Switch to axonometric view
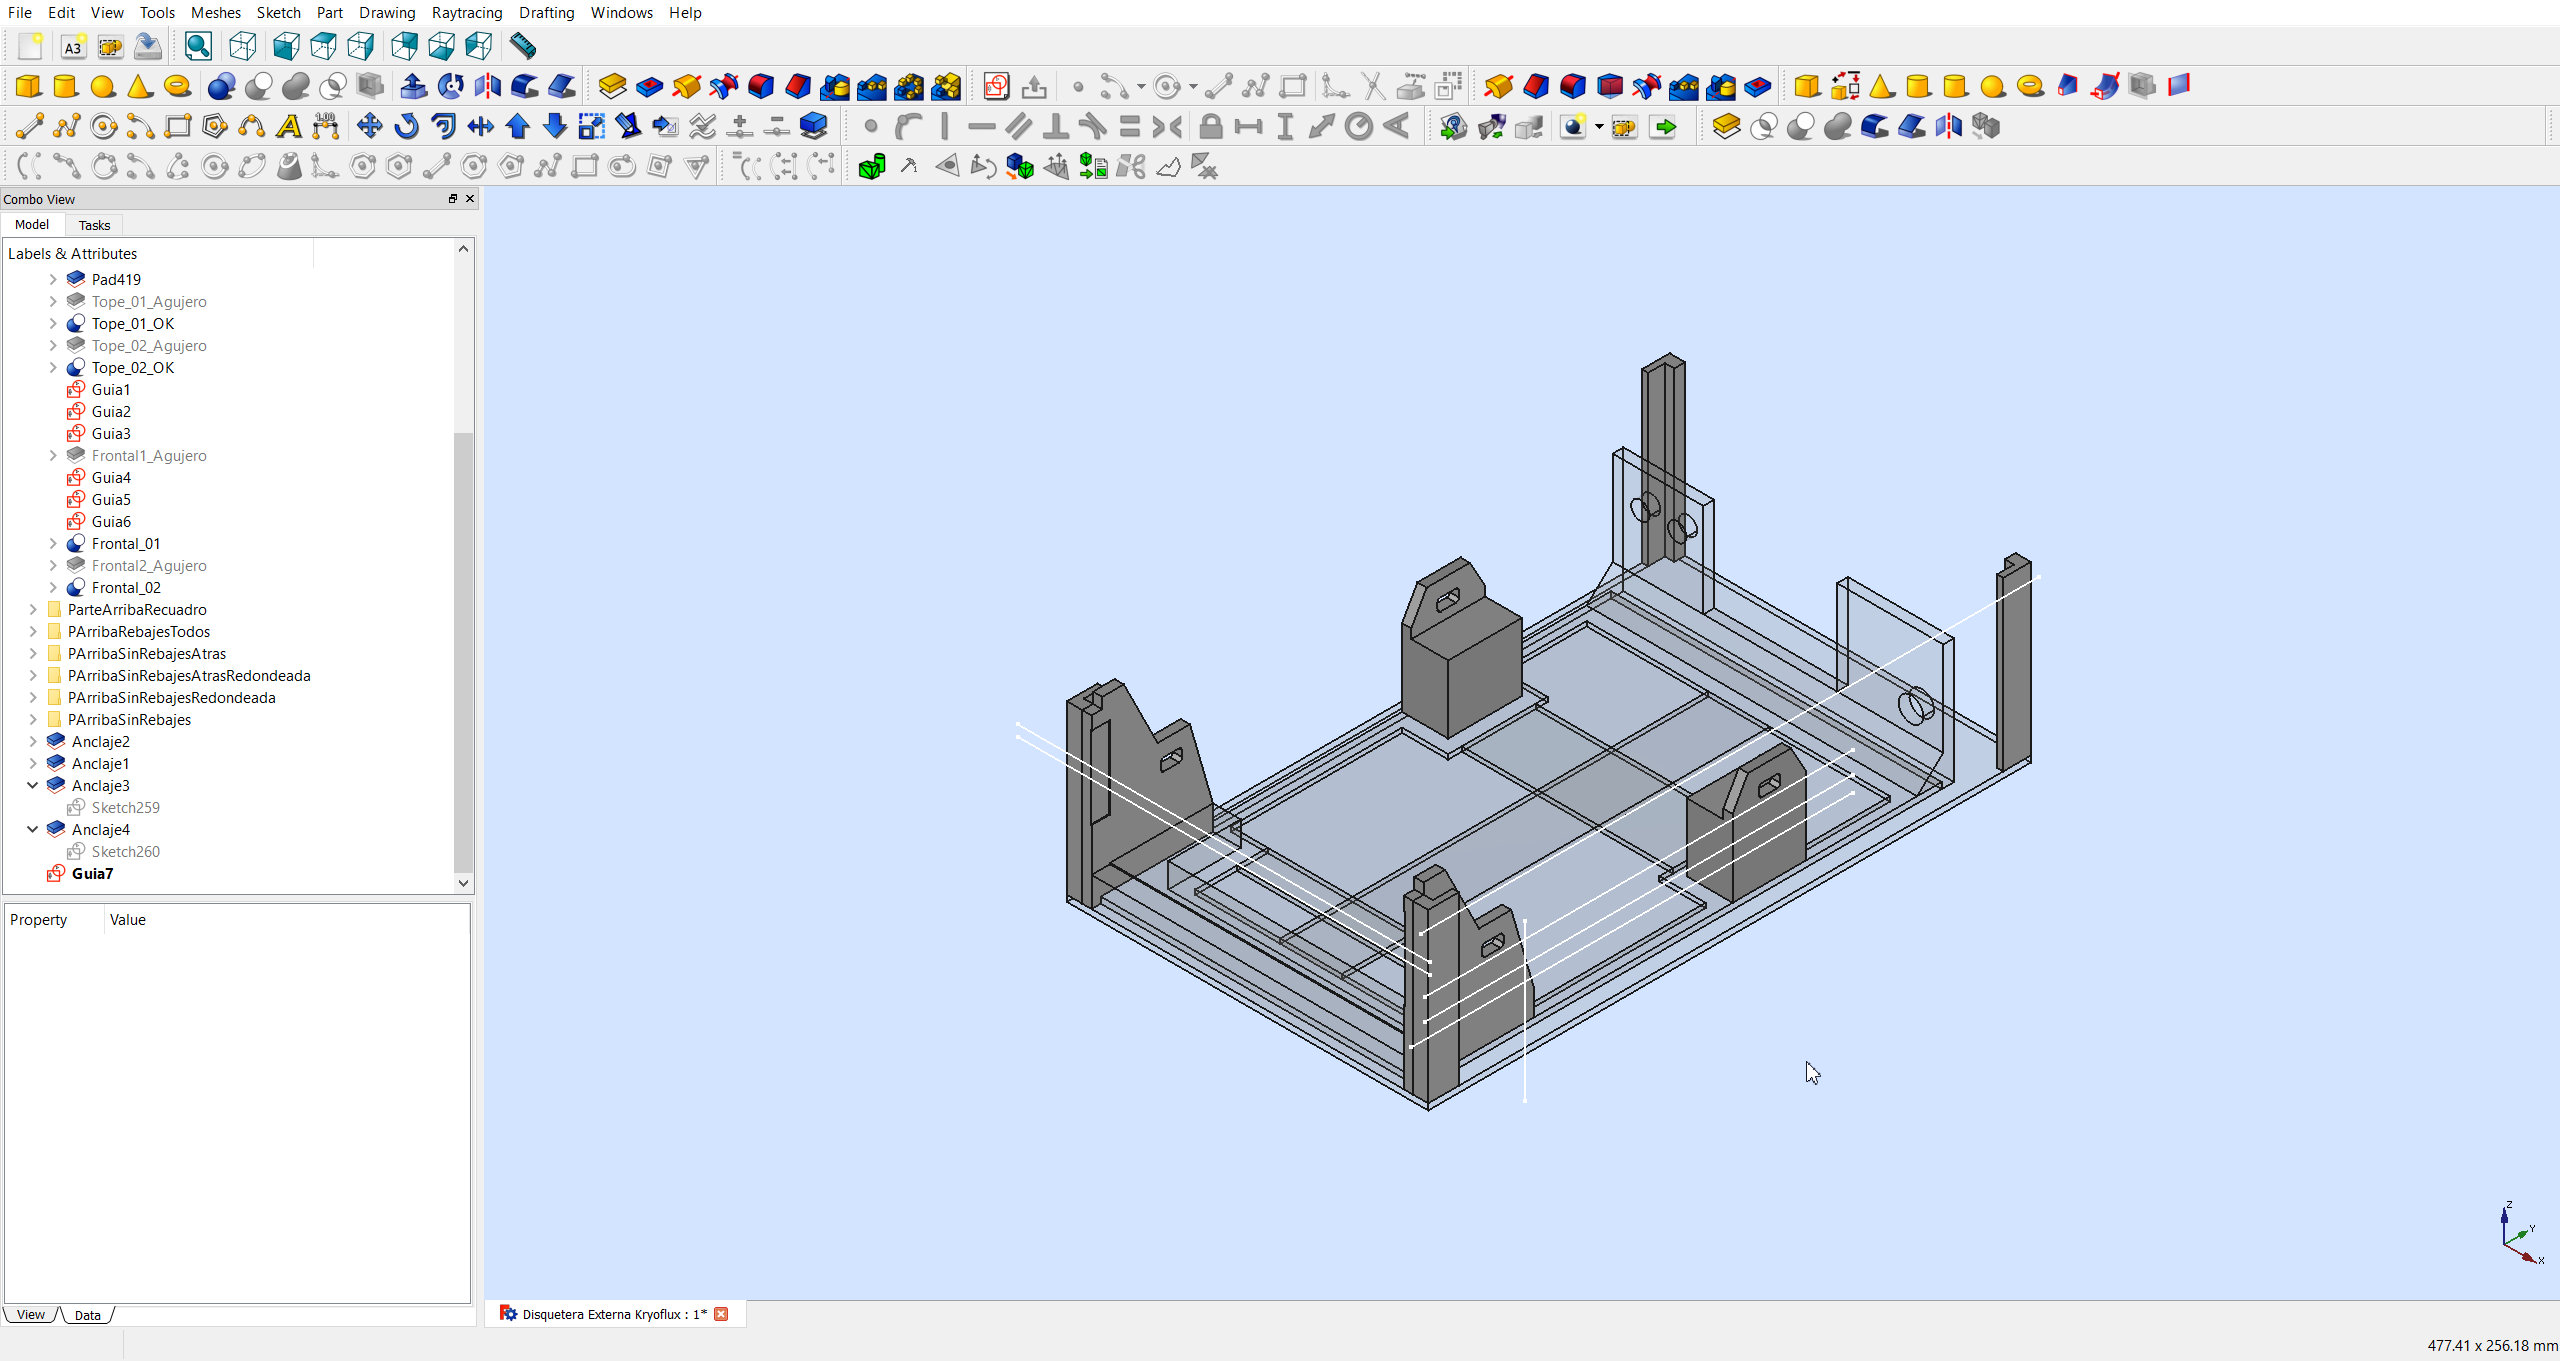Image resolution: width=2560 pixels, height=1361 pixels. point(242,46)
